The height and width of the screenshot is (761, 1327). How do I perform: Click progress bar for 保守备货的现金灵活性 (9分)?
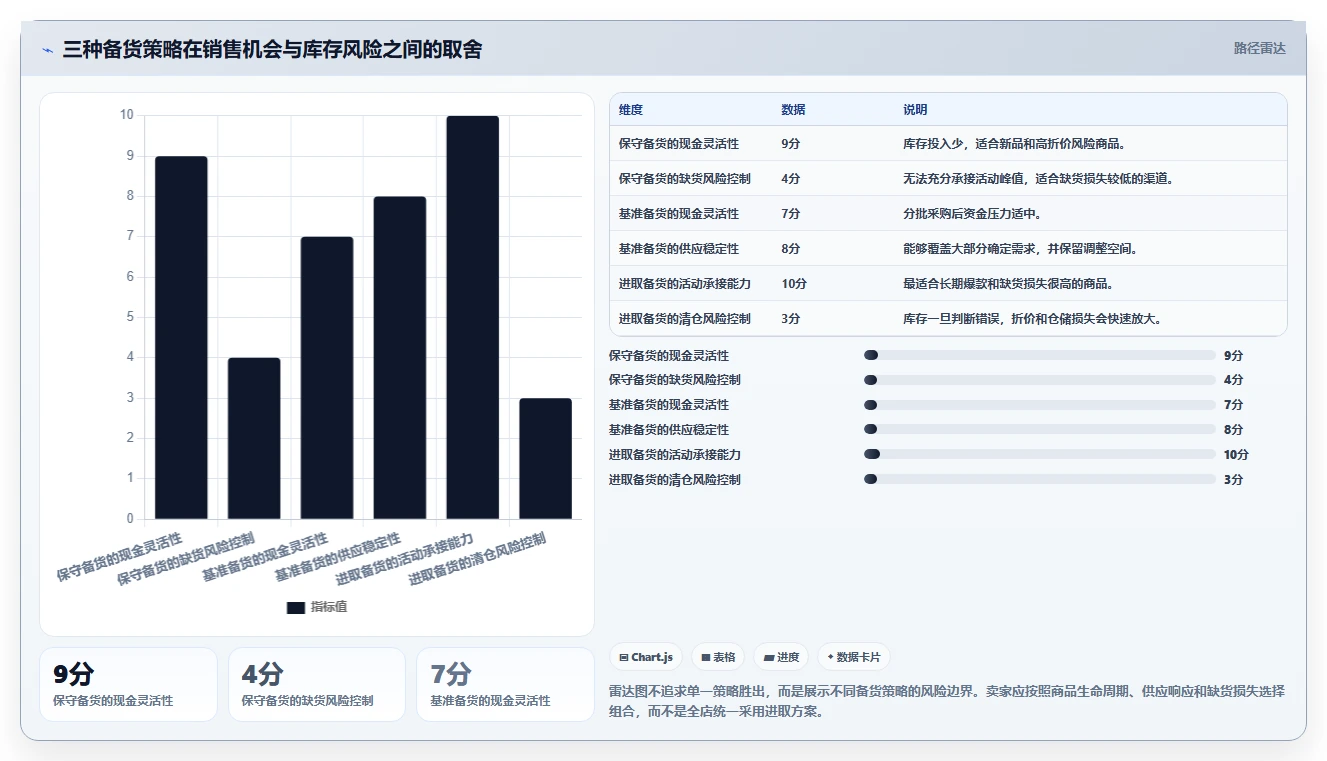(x=1039, y=355)
